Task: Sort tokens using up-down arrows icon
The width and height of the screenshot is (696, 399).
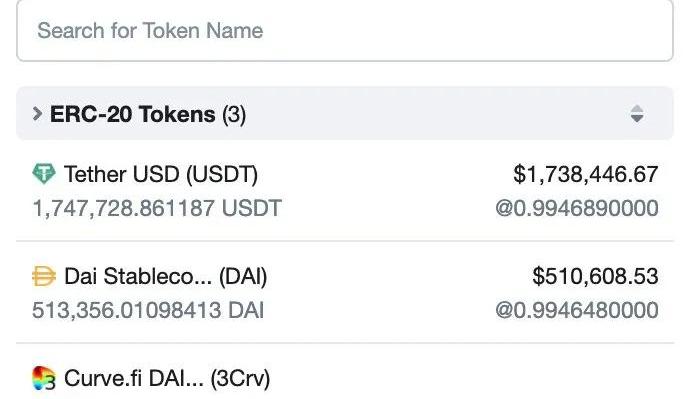Action: (x=637, y=114)
